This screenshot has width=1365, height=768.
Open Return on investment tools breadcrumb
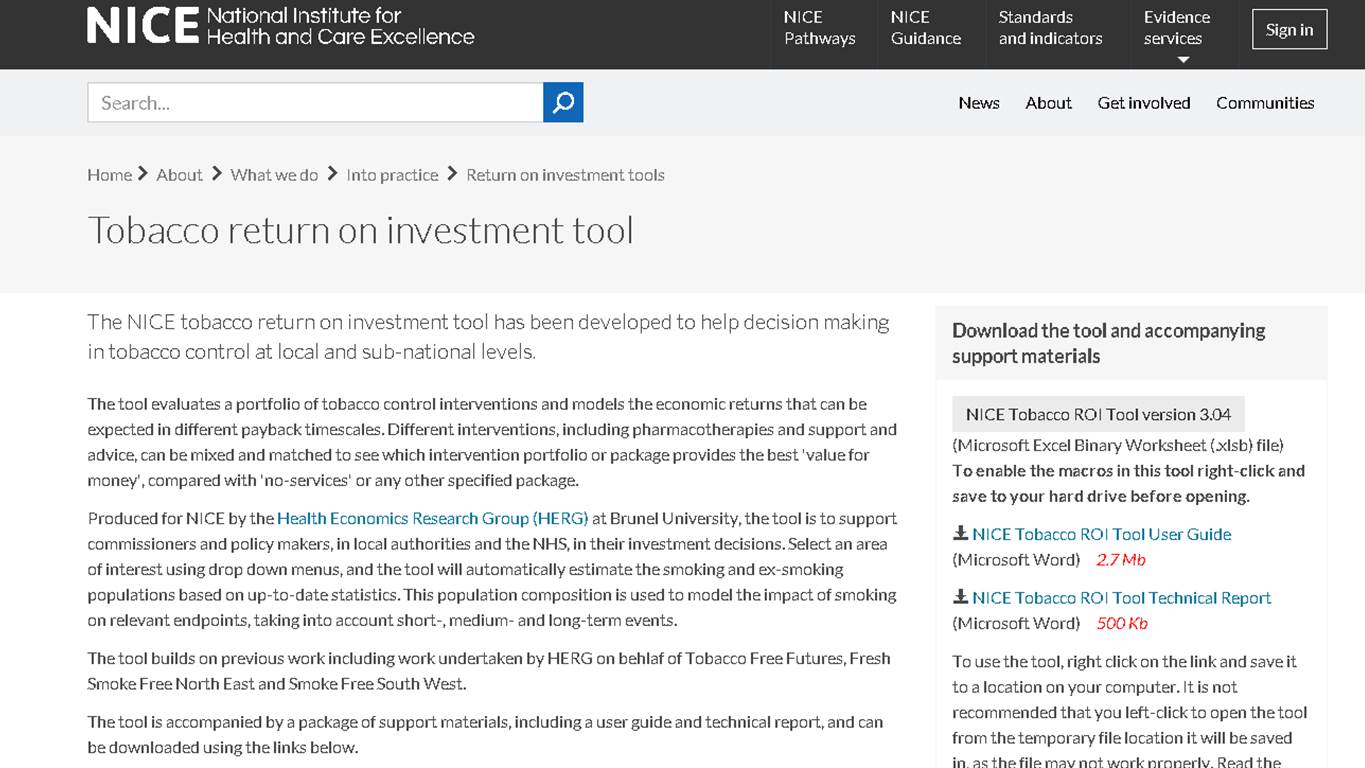coord(565,174)
